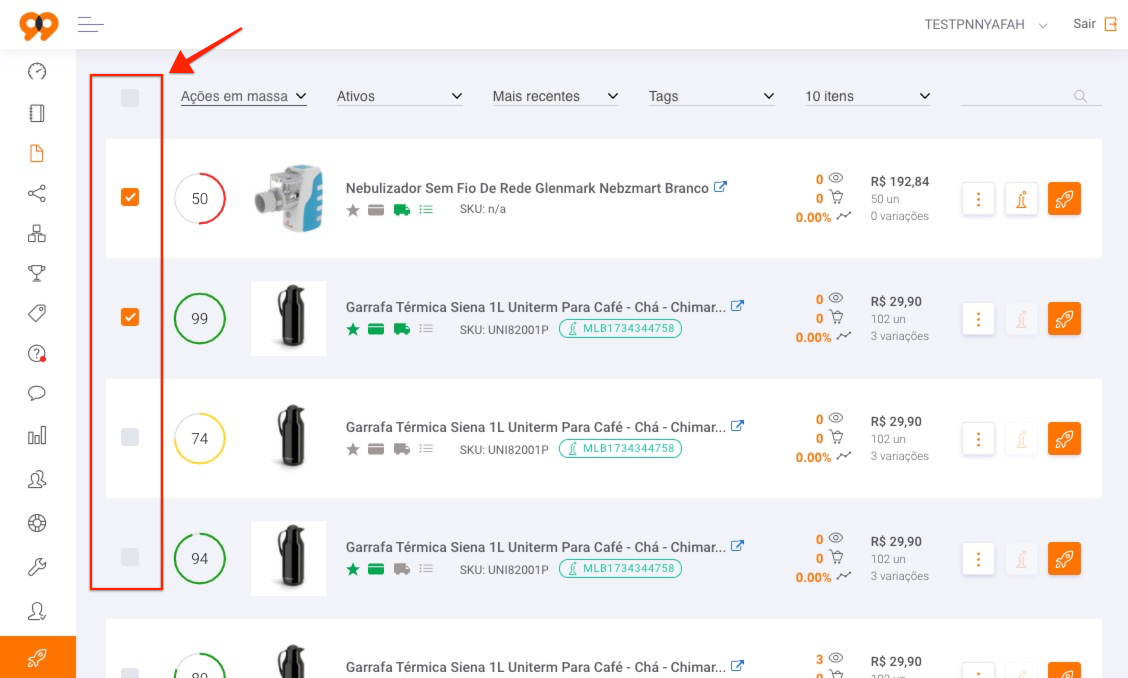Open the price tag sidebar icon

point(37,313)
